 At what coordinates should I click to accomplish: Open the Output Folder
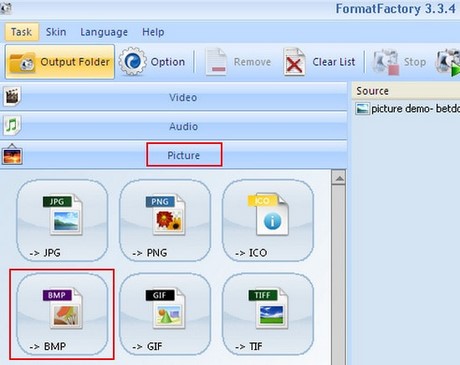coord(60,62)
